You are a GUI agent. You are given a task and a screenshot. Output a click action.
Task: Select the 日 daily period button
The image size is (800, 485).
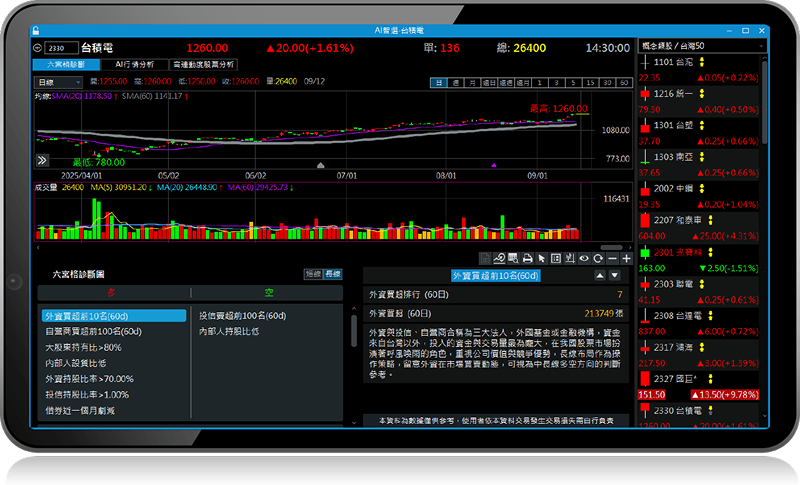[439, 83]
